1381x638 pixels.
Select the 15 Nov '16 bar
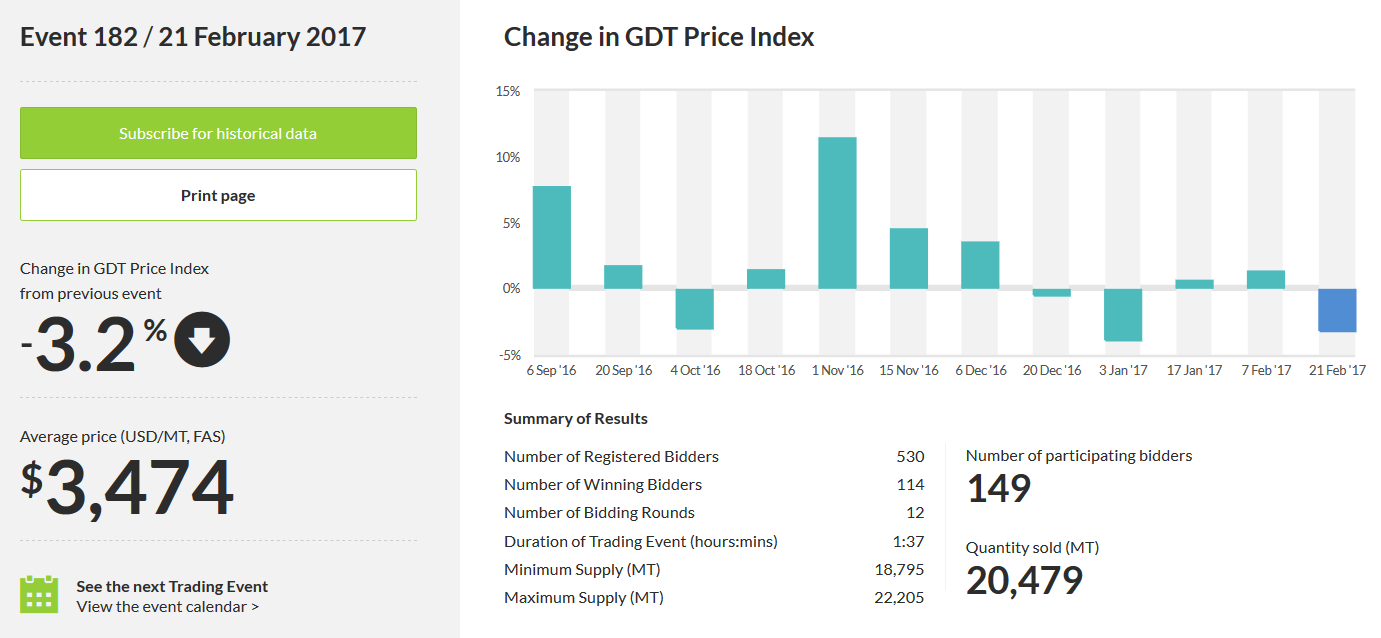(909, 259)
